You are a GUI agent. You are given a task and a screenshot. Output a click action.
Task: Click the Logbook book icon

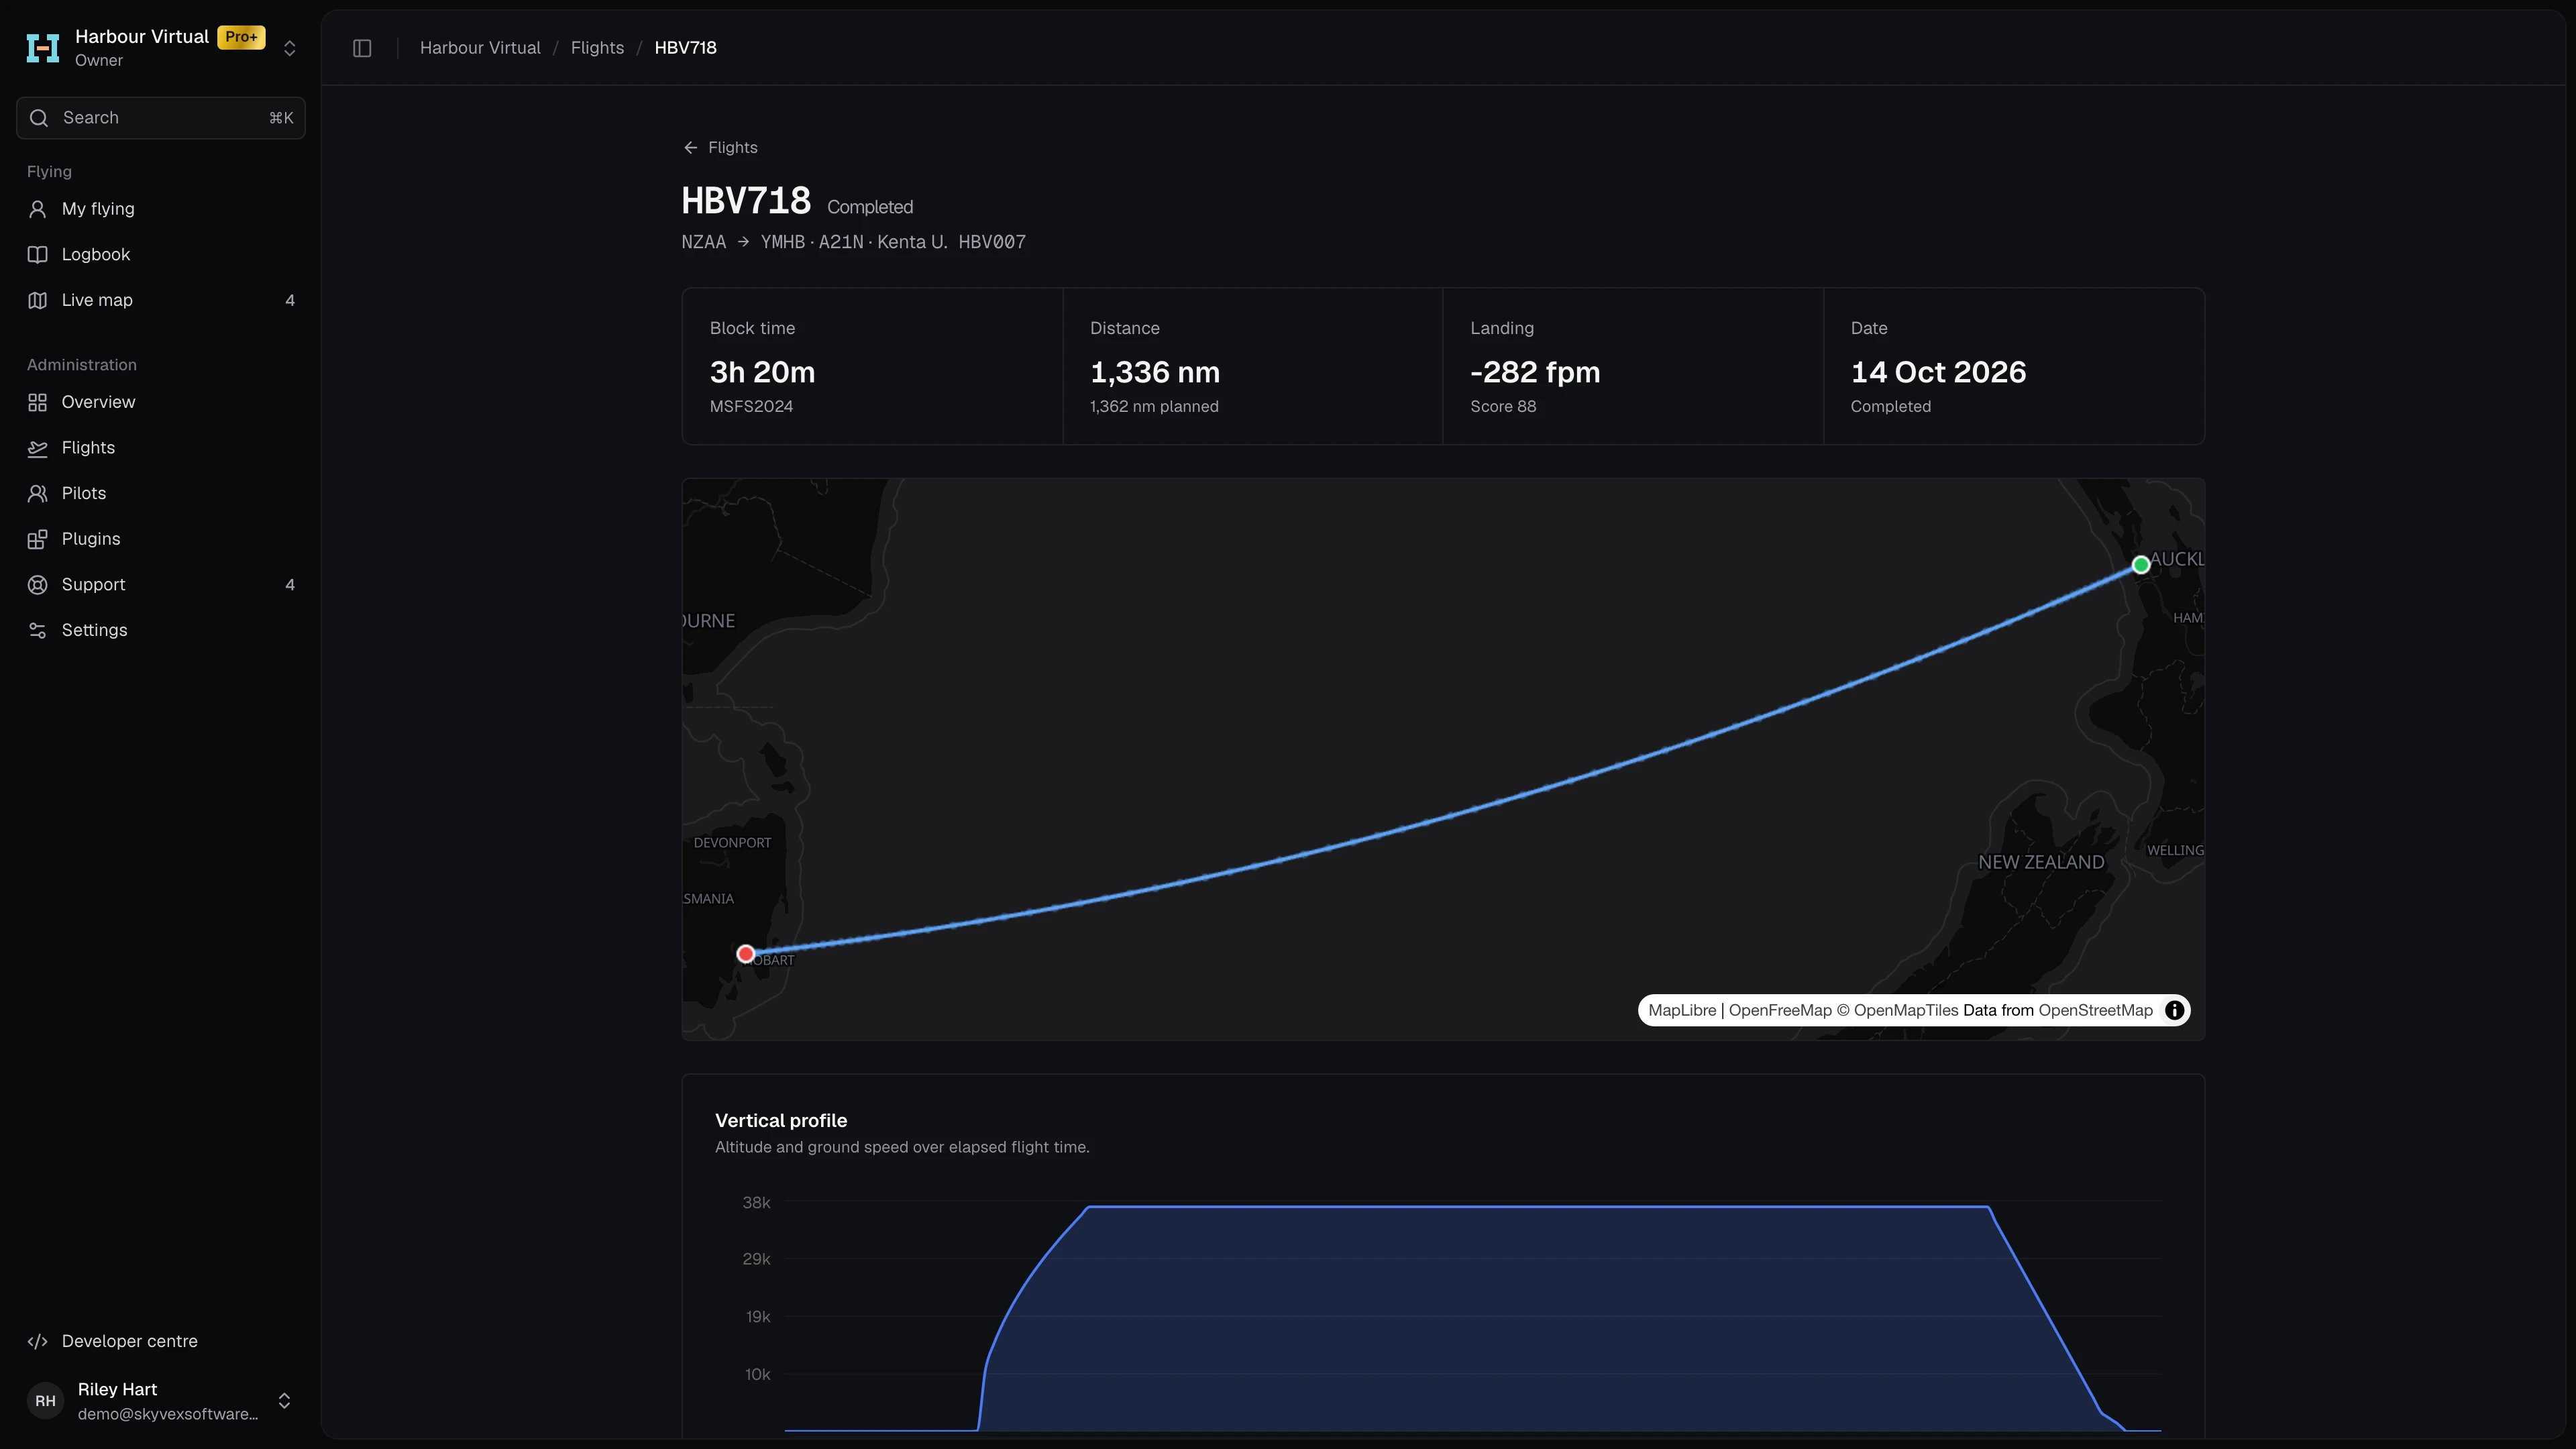38,255
